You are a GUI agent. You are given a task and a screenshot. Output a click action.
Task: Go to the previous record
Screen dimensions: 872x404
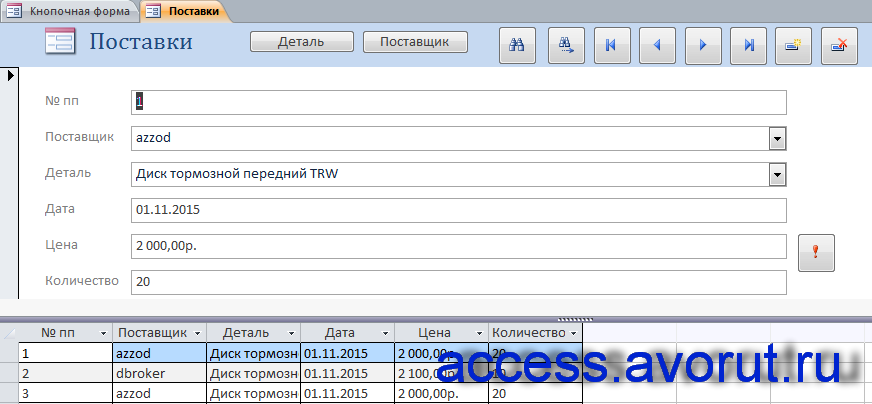(x=658, y=45)
